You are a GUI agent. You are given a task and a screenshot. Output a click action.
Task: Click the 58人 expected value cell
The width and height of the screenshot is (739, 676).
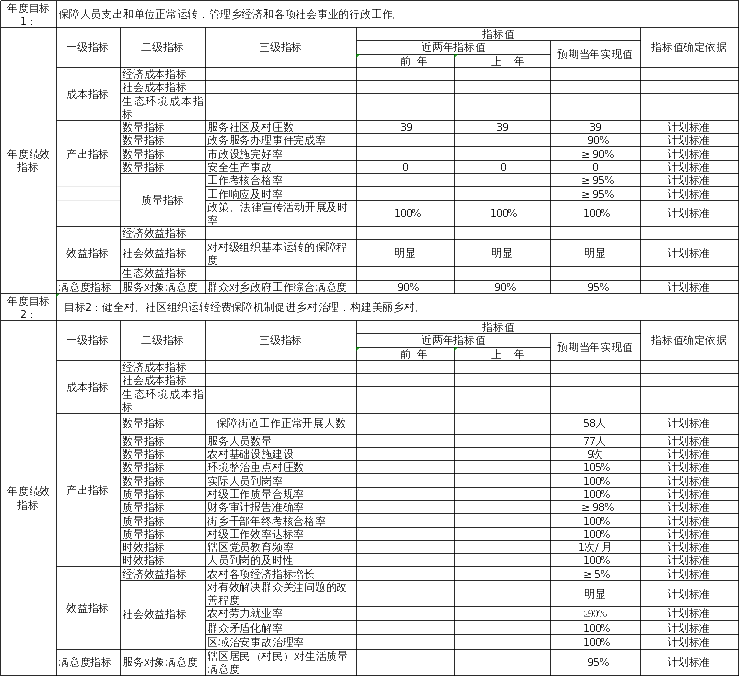pyautogui.click(x=596, y=424)
